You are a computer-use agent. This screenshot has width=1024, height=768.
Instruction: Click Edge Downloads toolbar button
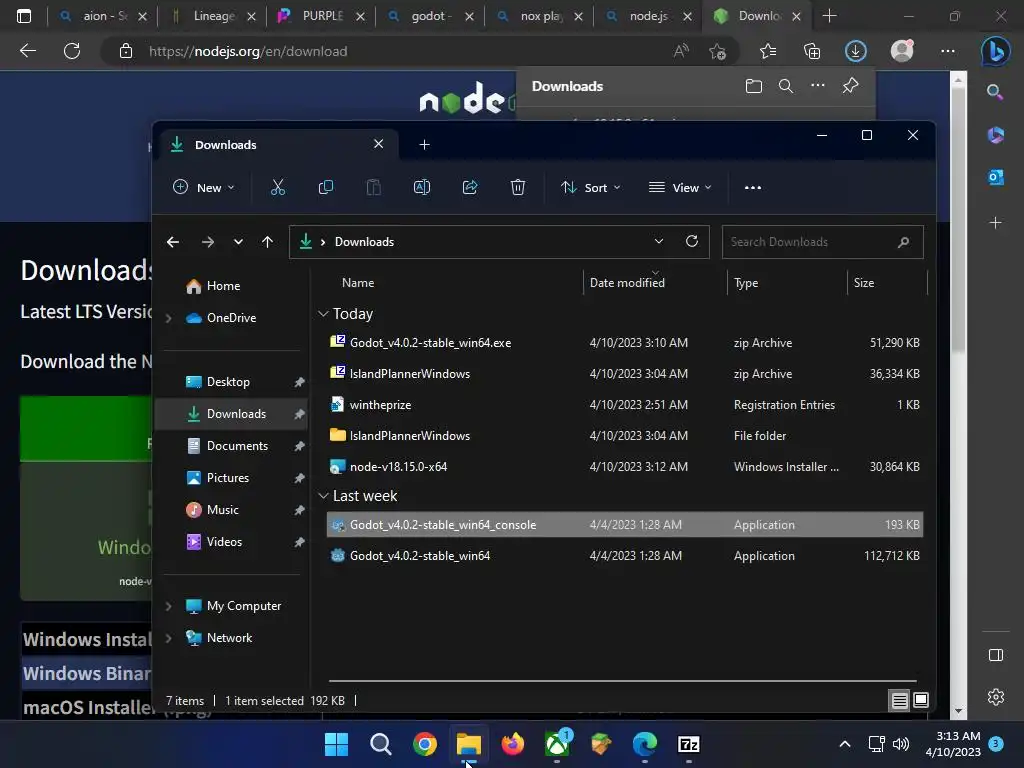pyautogui.click(x=856, y=51)
